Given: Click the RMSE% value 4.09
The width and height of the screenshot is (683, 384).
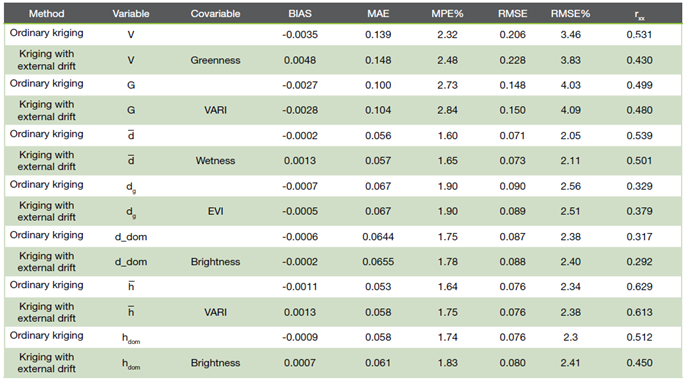Looking at the screenshot, I should click(x=570, y=110).
